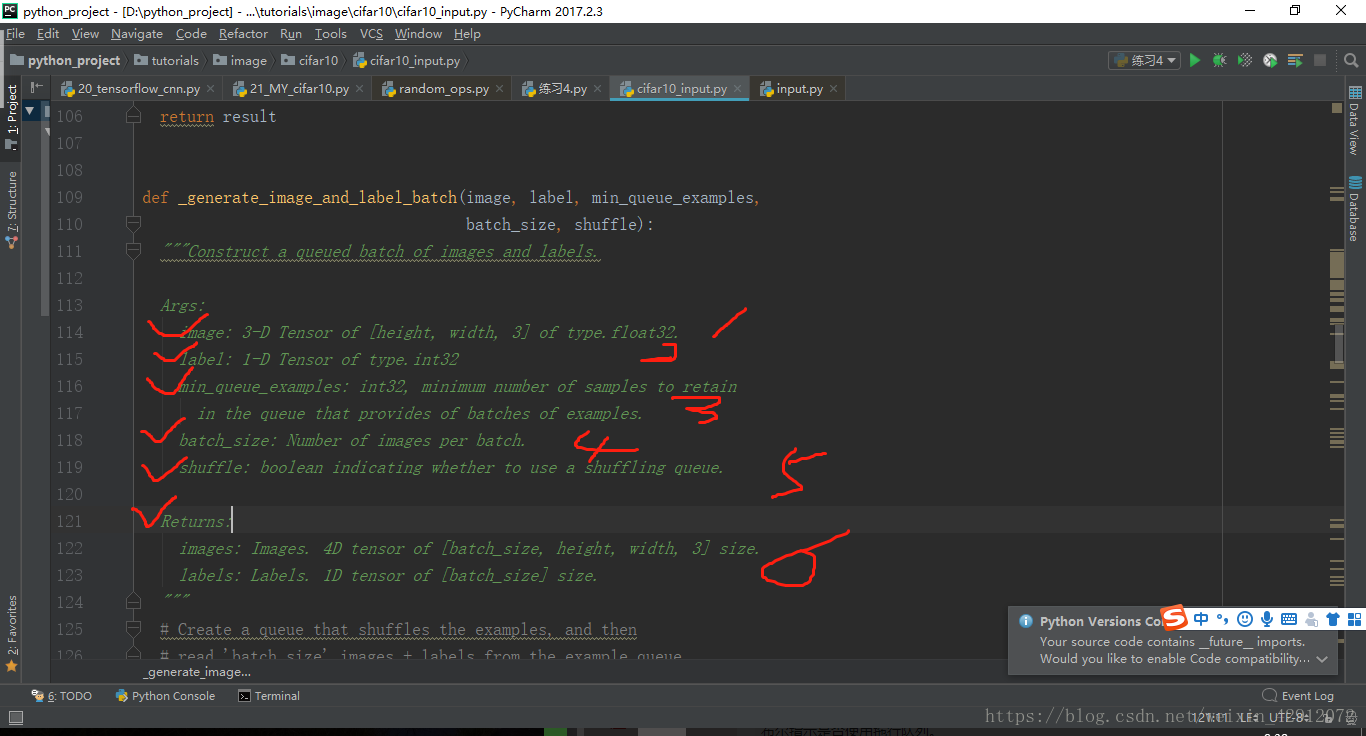The image size is (1366, 736).
Task: Open the Sogou toolbox grid icon
Action: coord(1355,619)
